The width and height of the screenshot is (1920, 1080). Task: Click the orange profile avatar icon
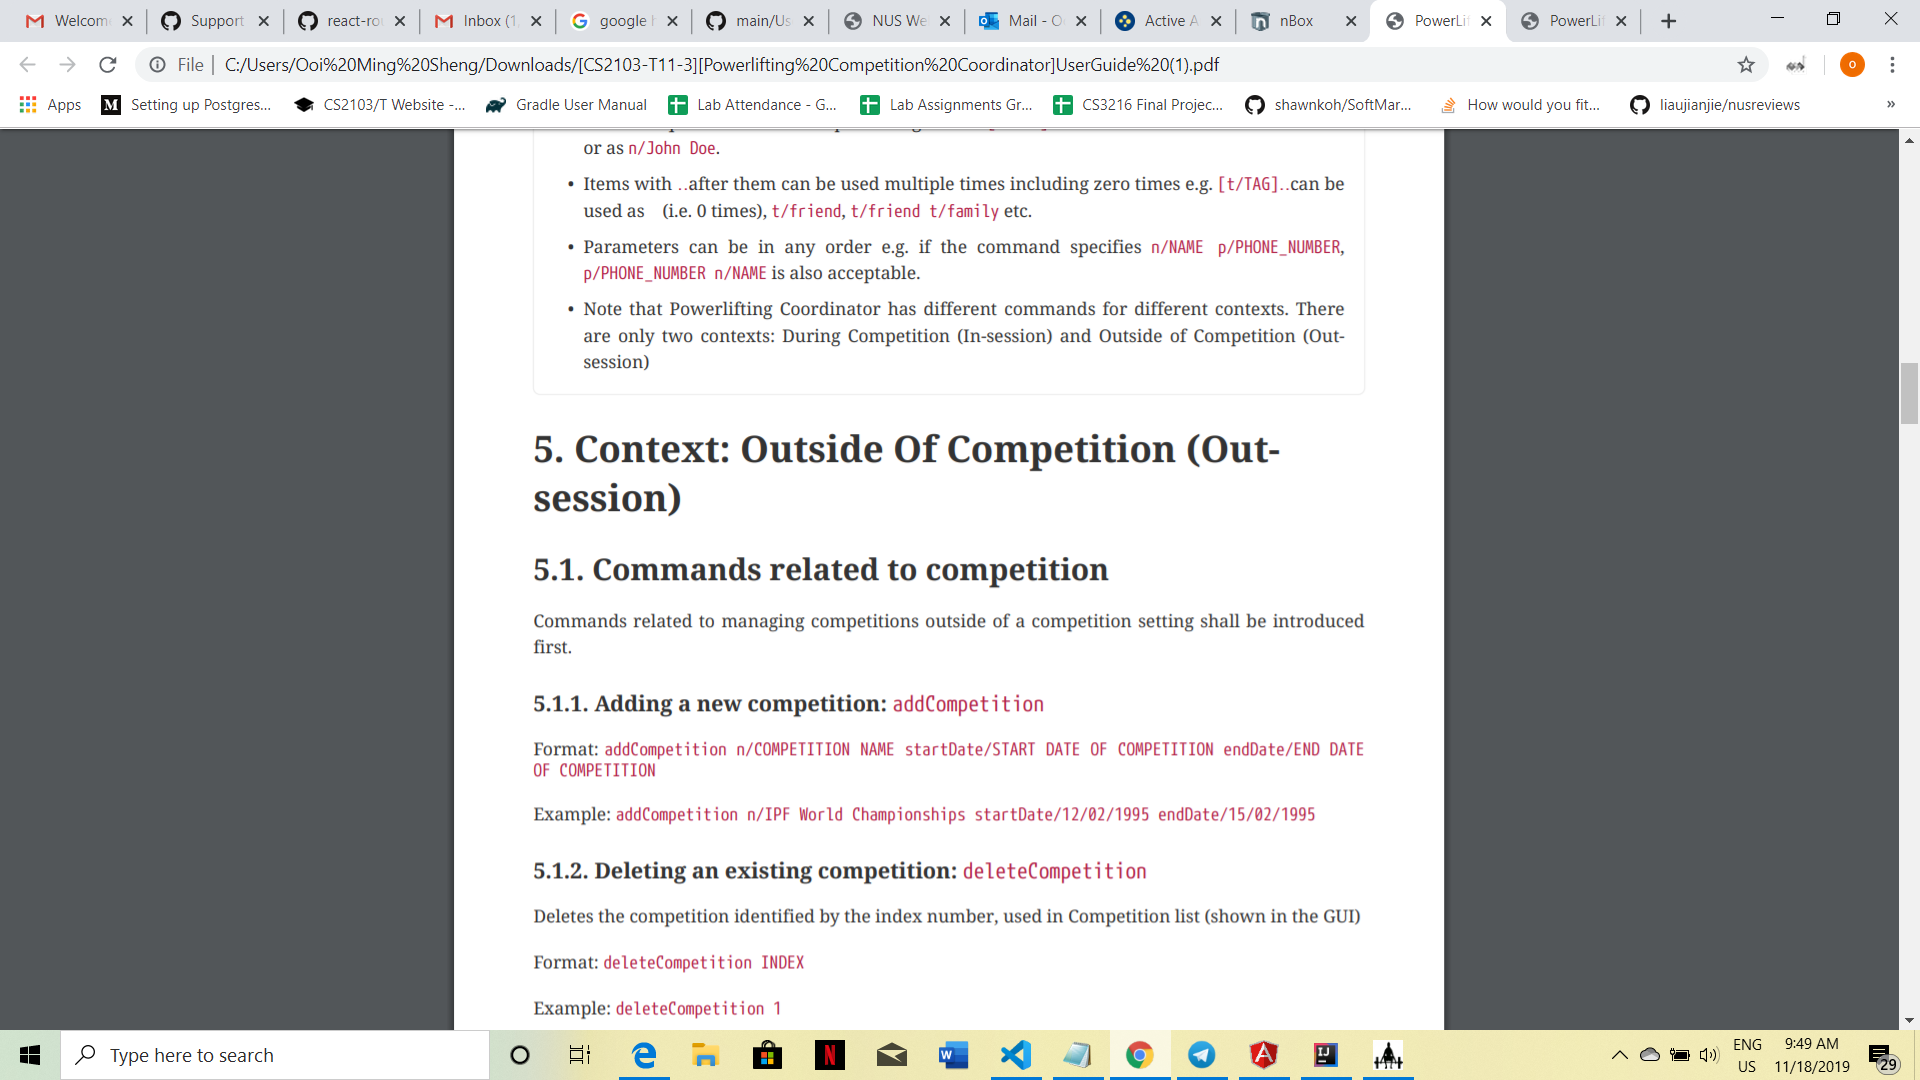[x=1852, y=65]
